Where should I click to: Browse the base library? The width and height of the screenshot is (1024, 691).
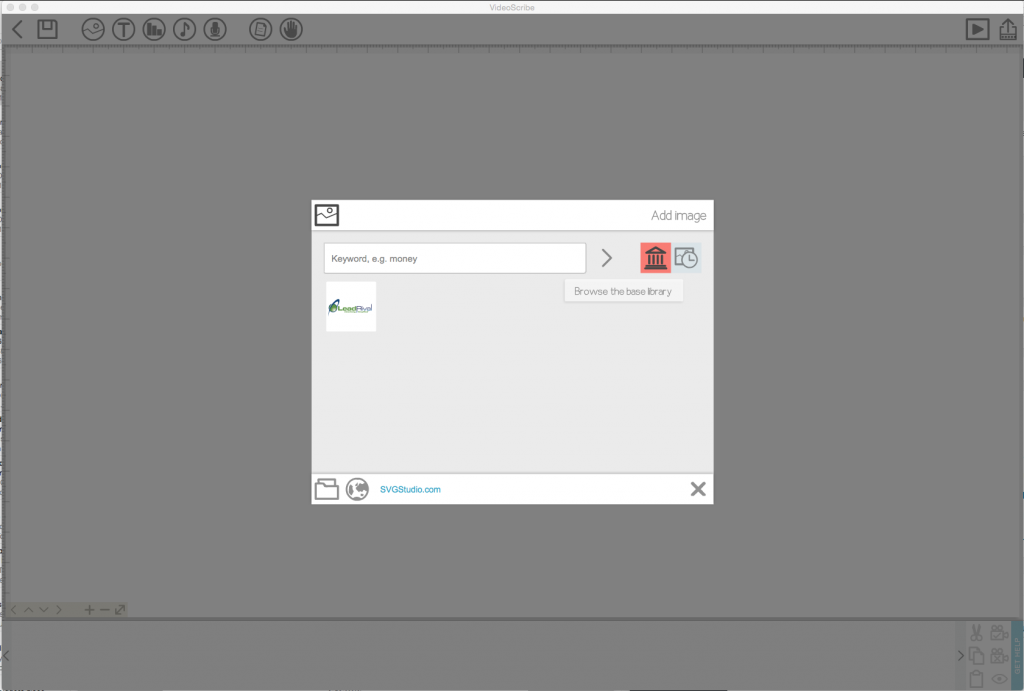point(655,257)
